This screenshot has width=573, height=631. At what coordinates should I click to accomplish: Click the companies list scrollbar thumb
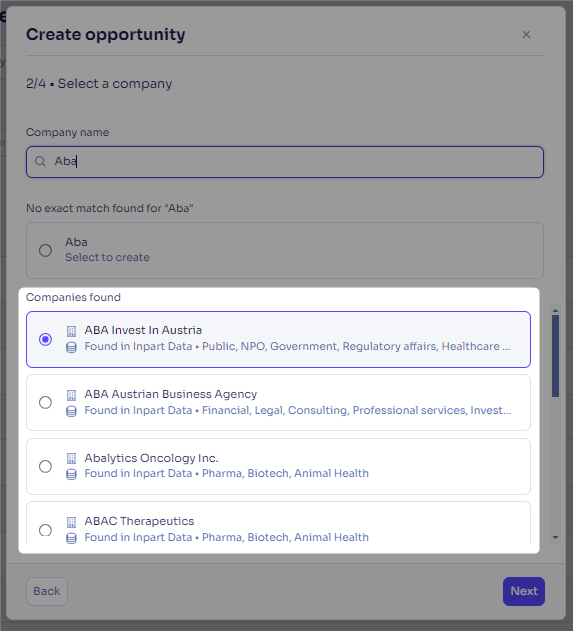(x=555, y=356)
